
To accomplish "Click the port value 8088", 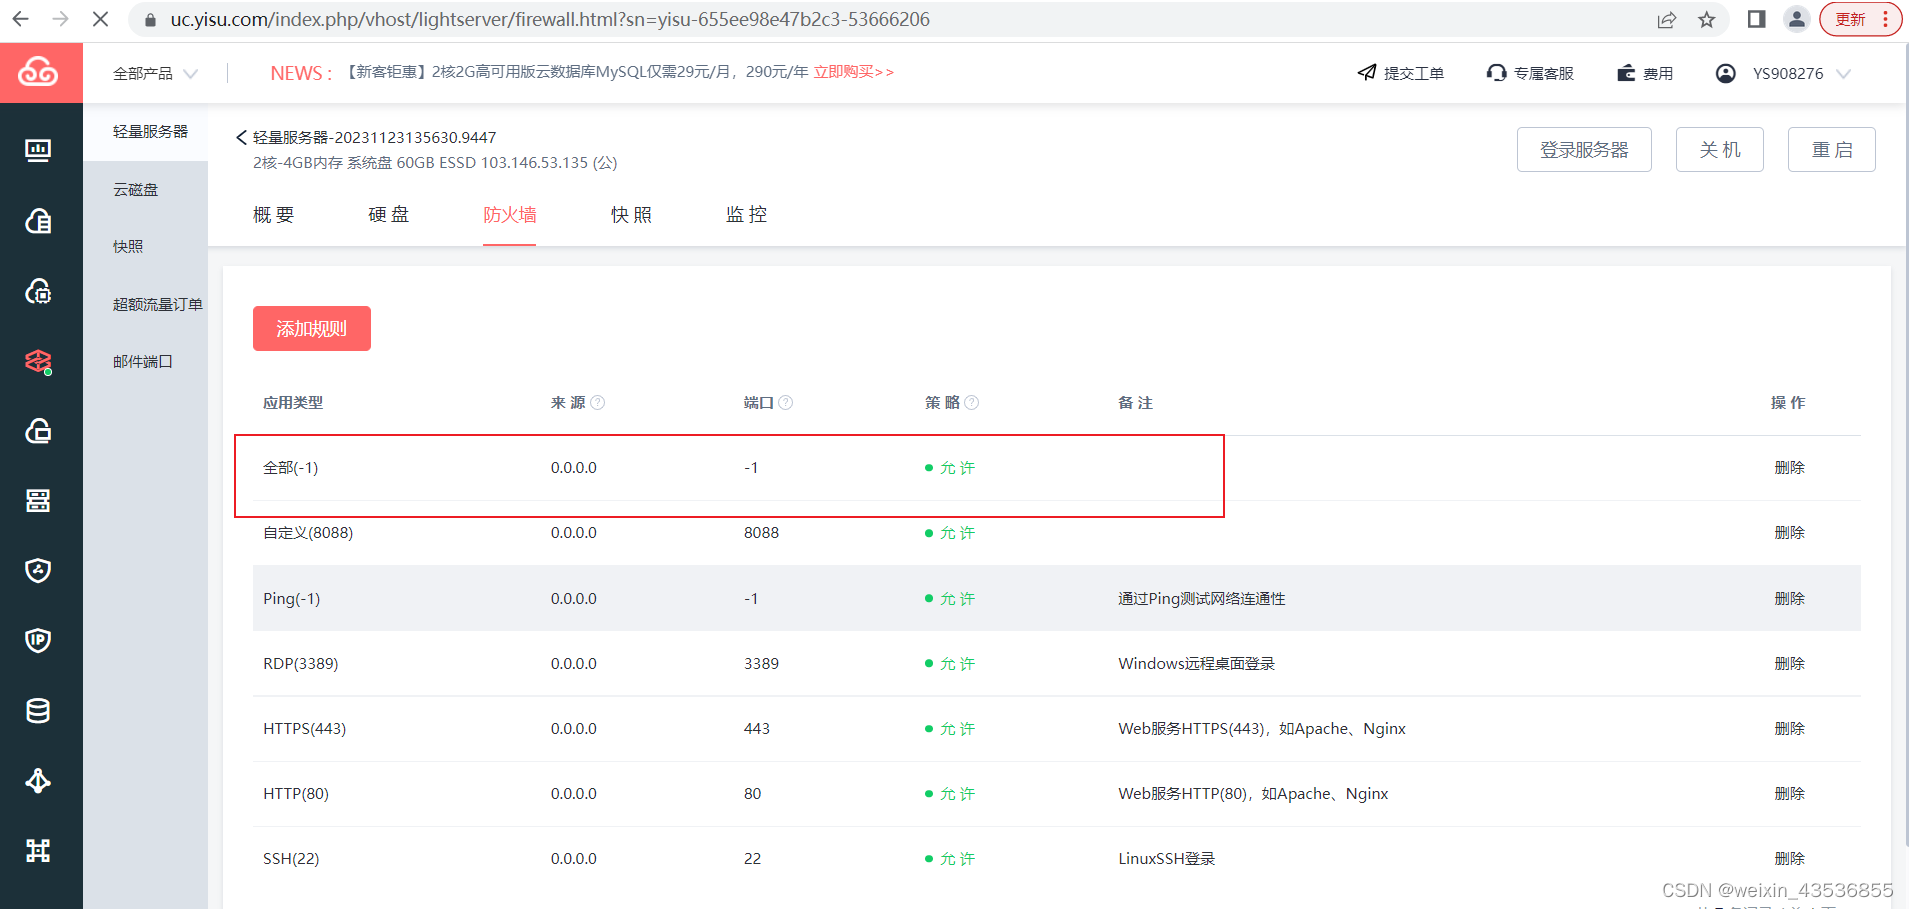I will coord(761,532).
